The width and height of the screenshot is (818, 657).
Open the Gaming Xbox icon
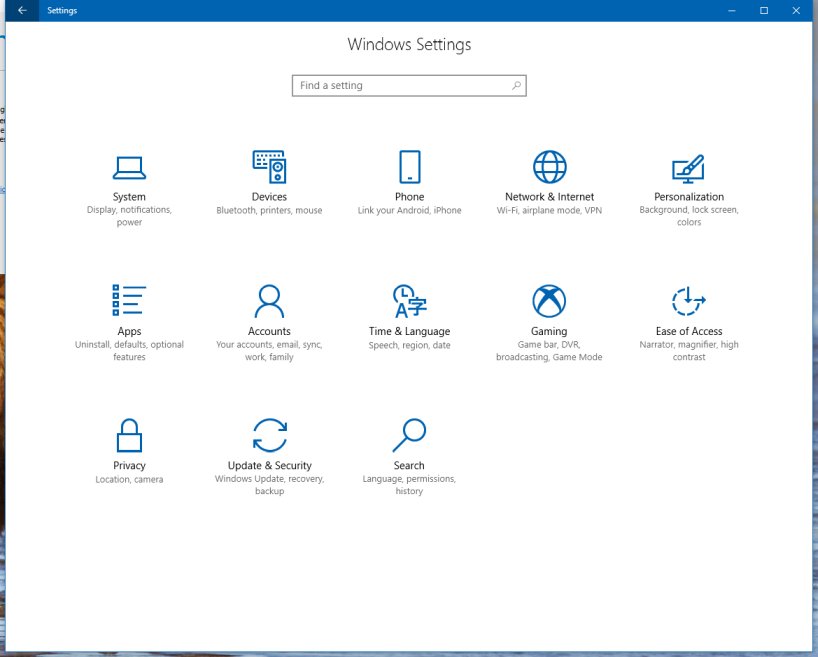(x=549, y=301)
